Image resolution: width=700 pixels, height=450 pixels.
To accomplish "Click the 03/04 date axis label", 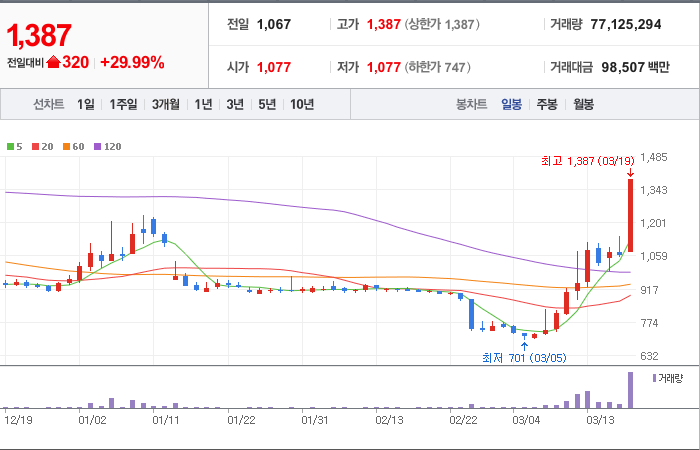I will (x=526, y=420).
